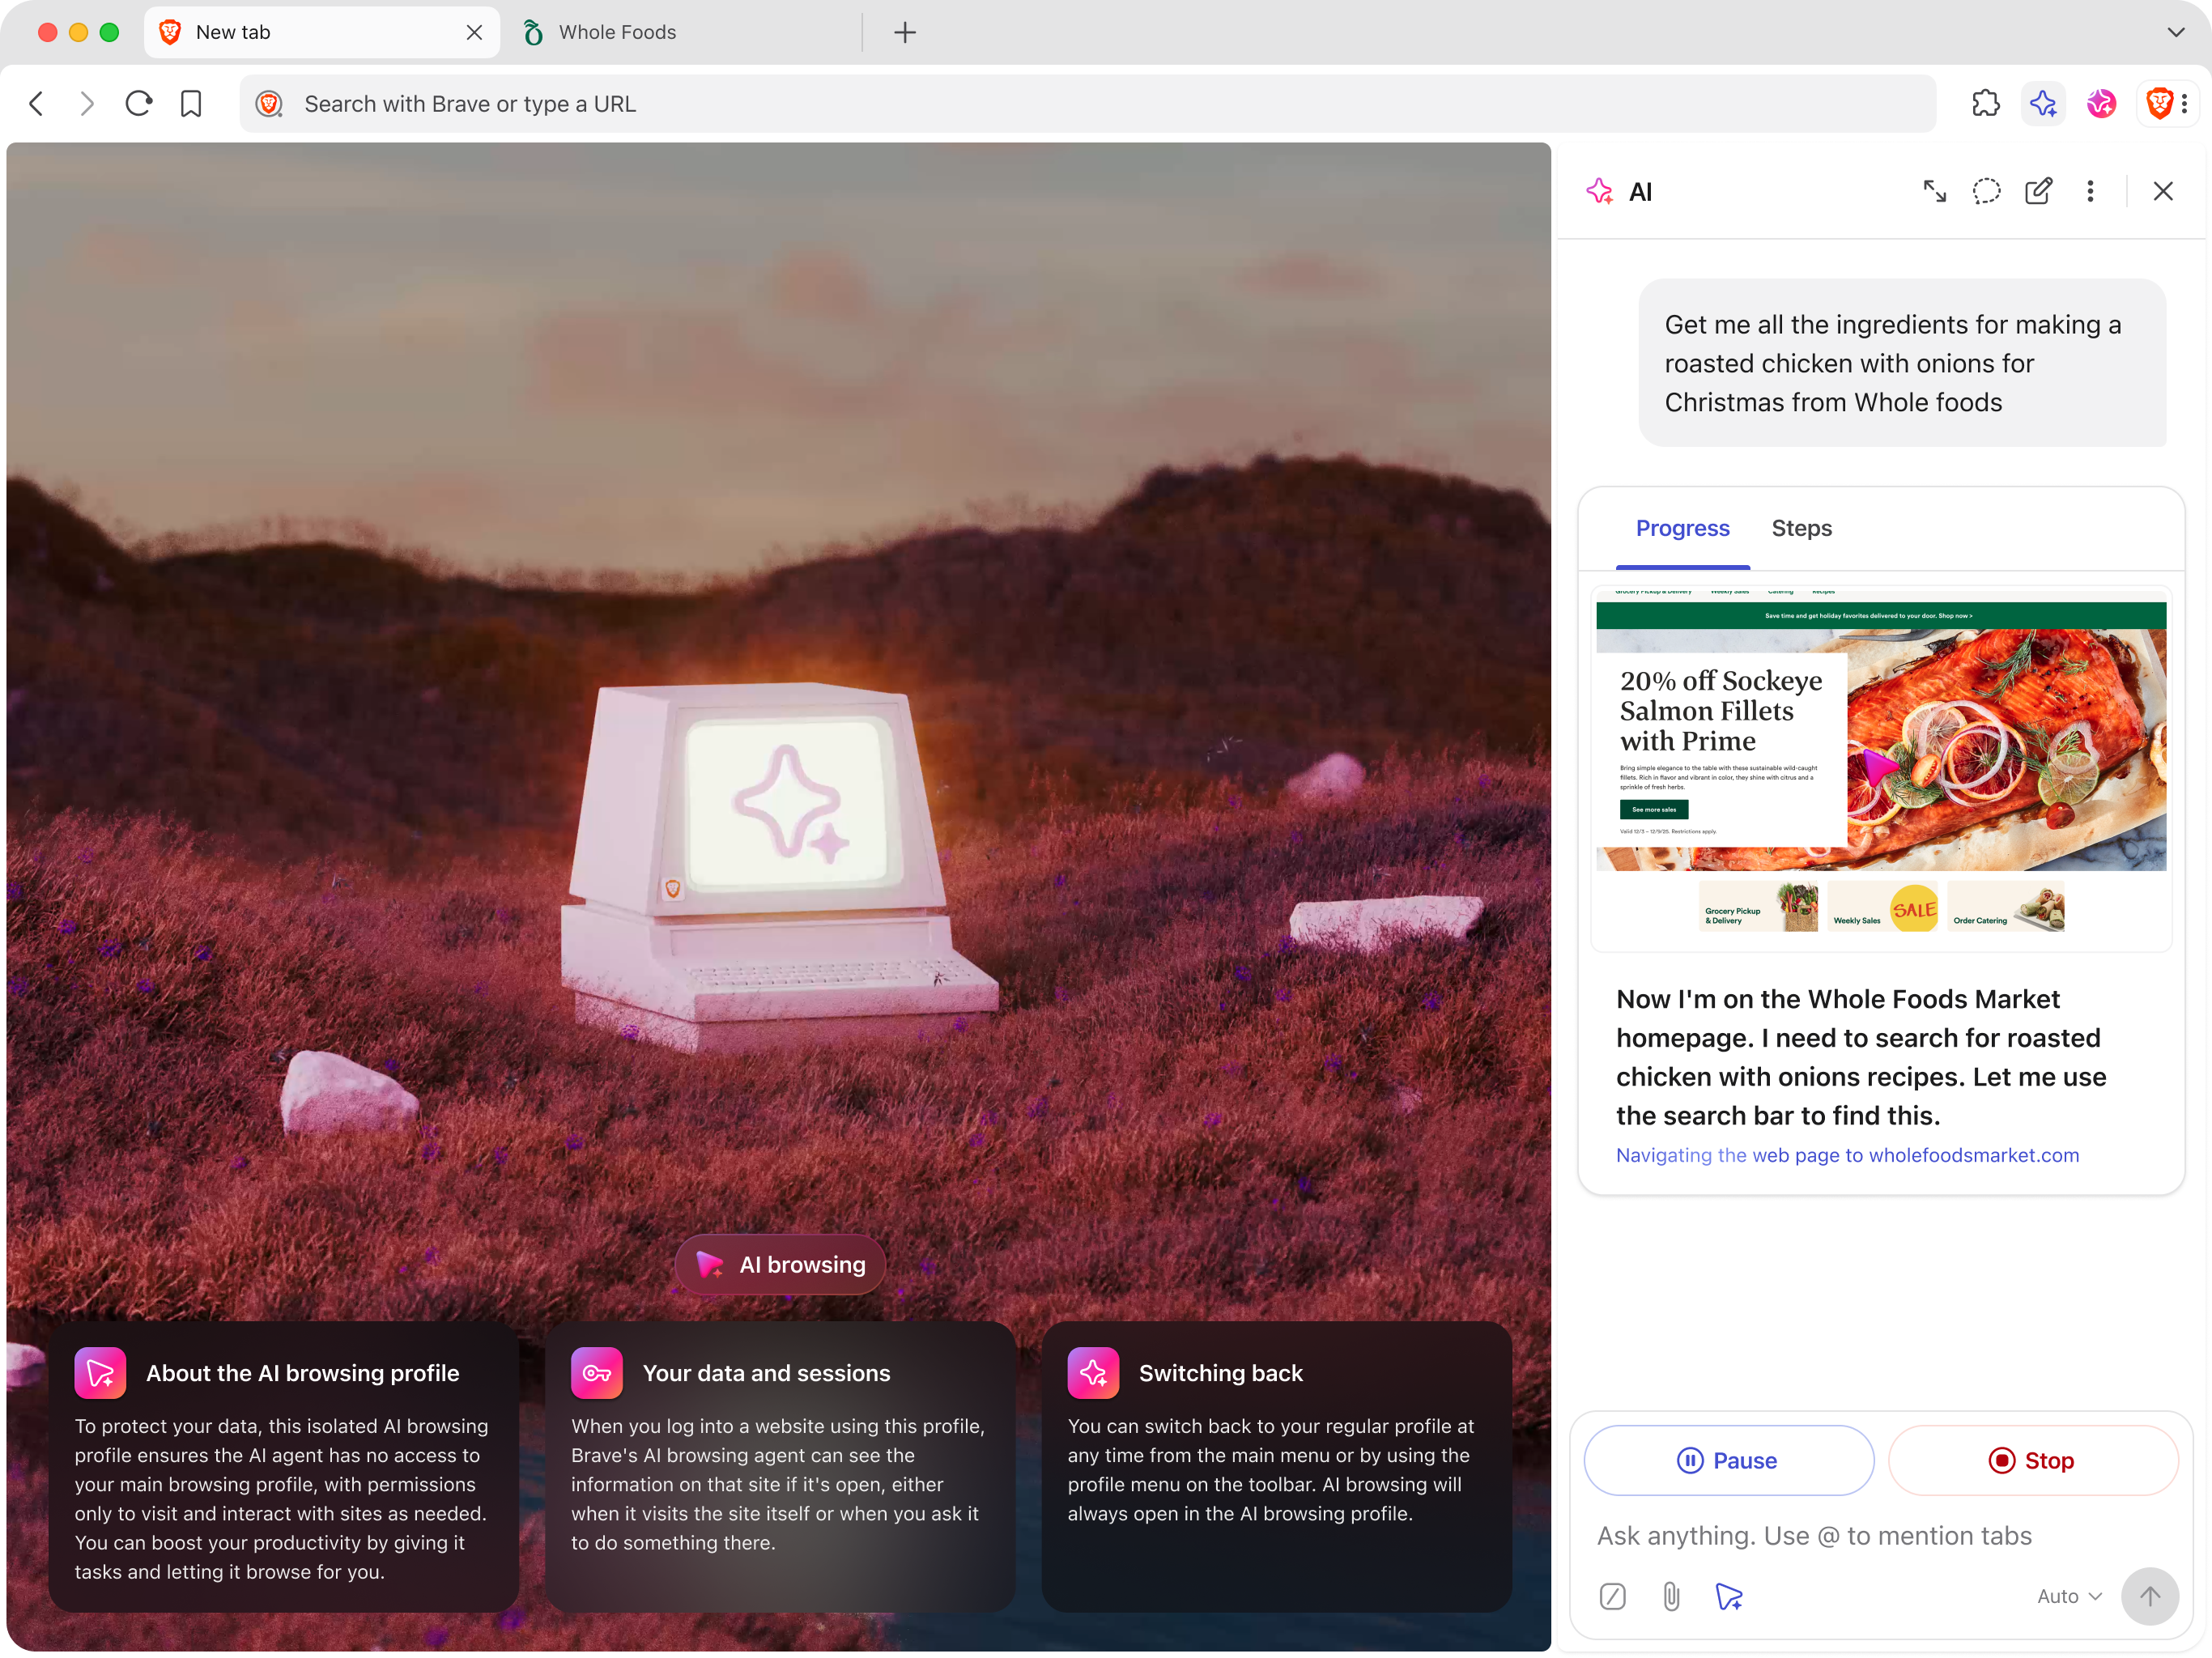
Task: Open the AI browsing profile avatar
Action: click(x=2101, y=103)
